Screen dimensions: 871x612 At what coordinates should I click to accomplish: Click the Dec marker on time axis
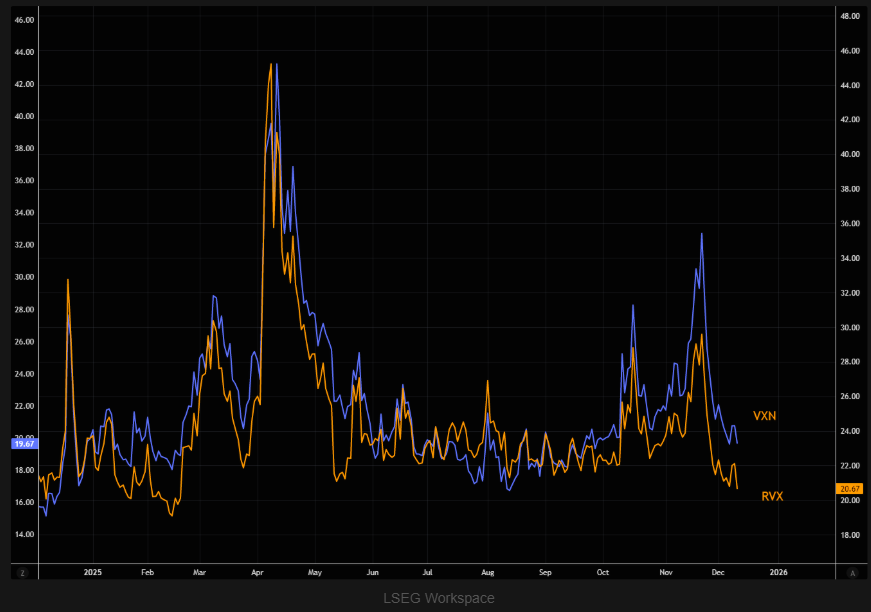[720, 572]
